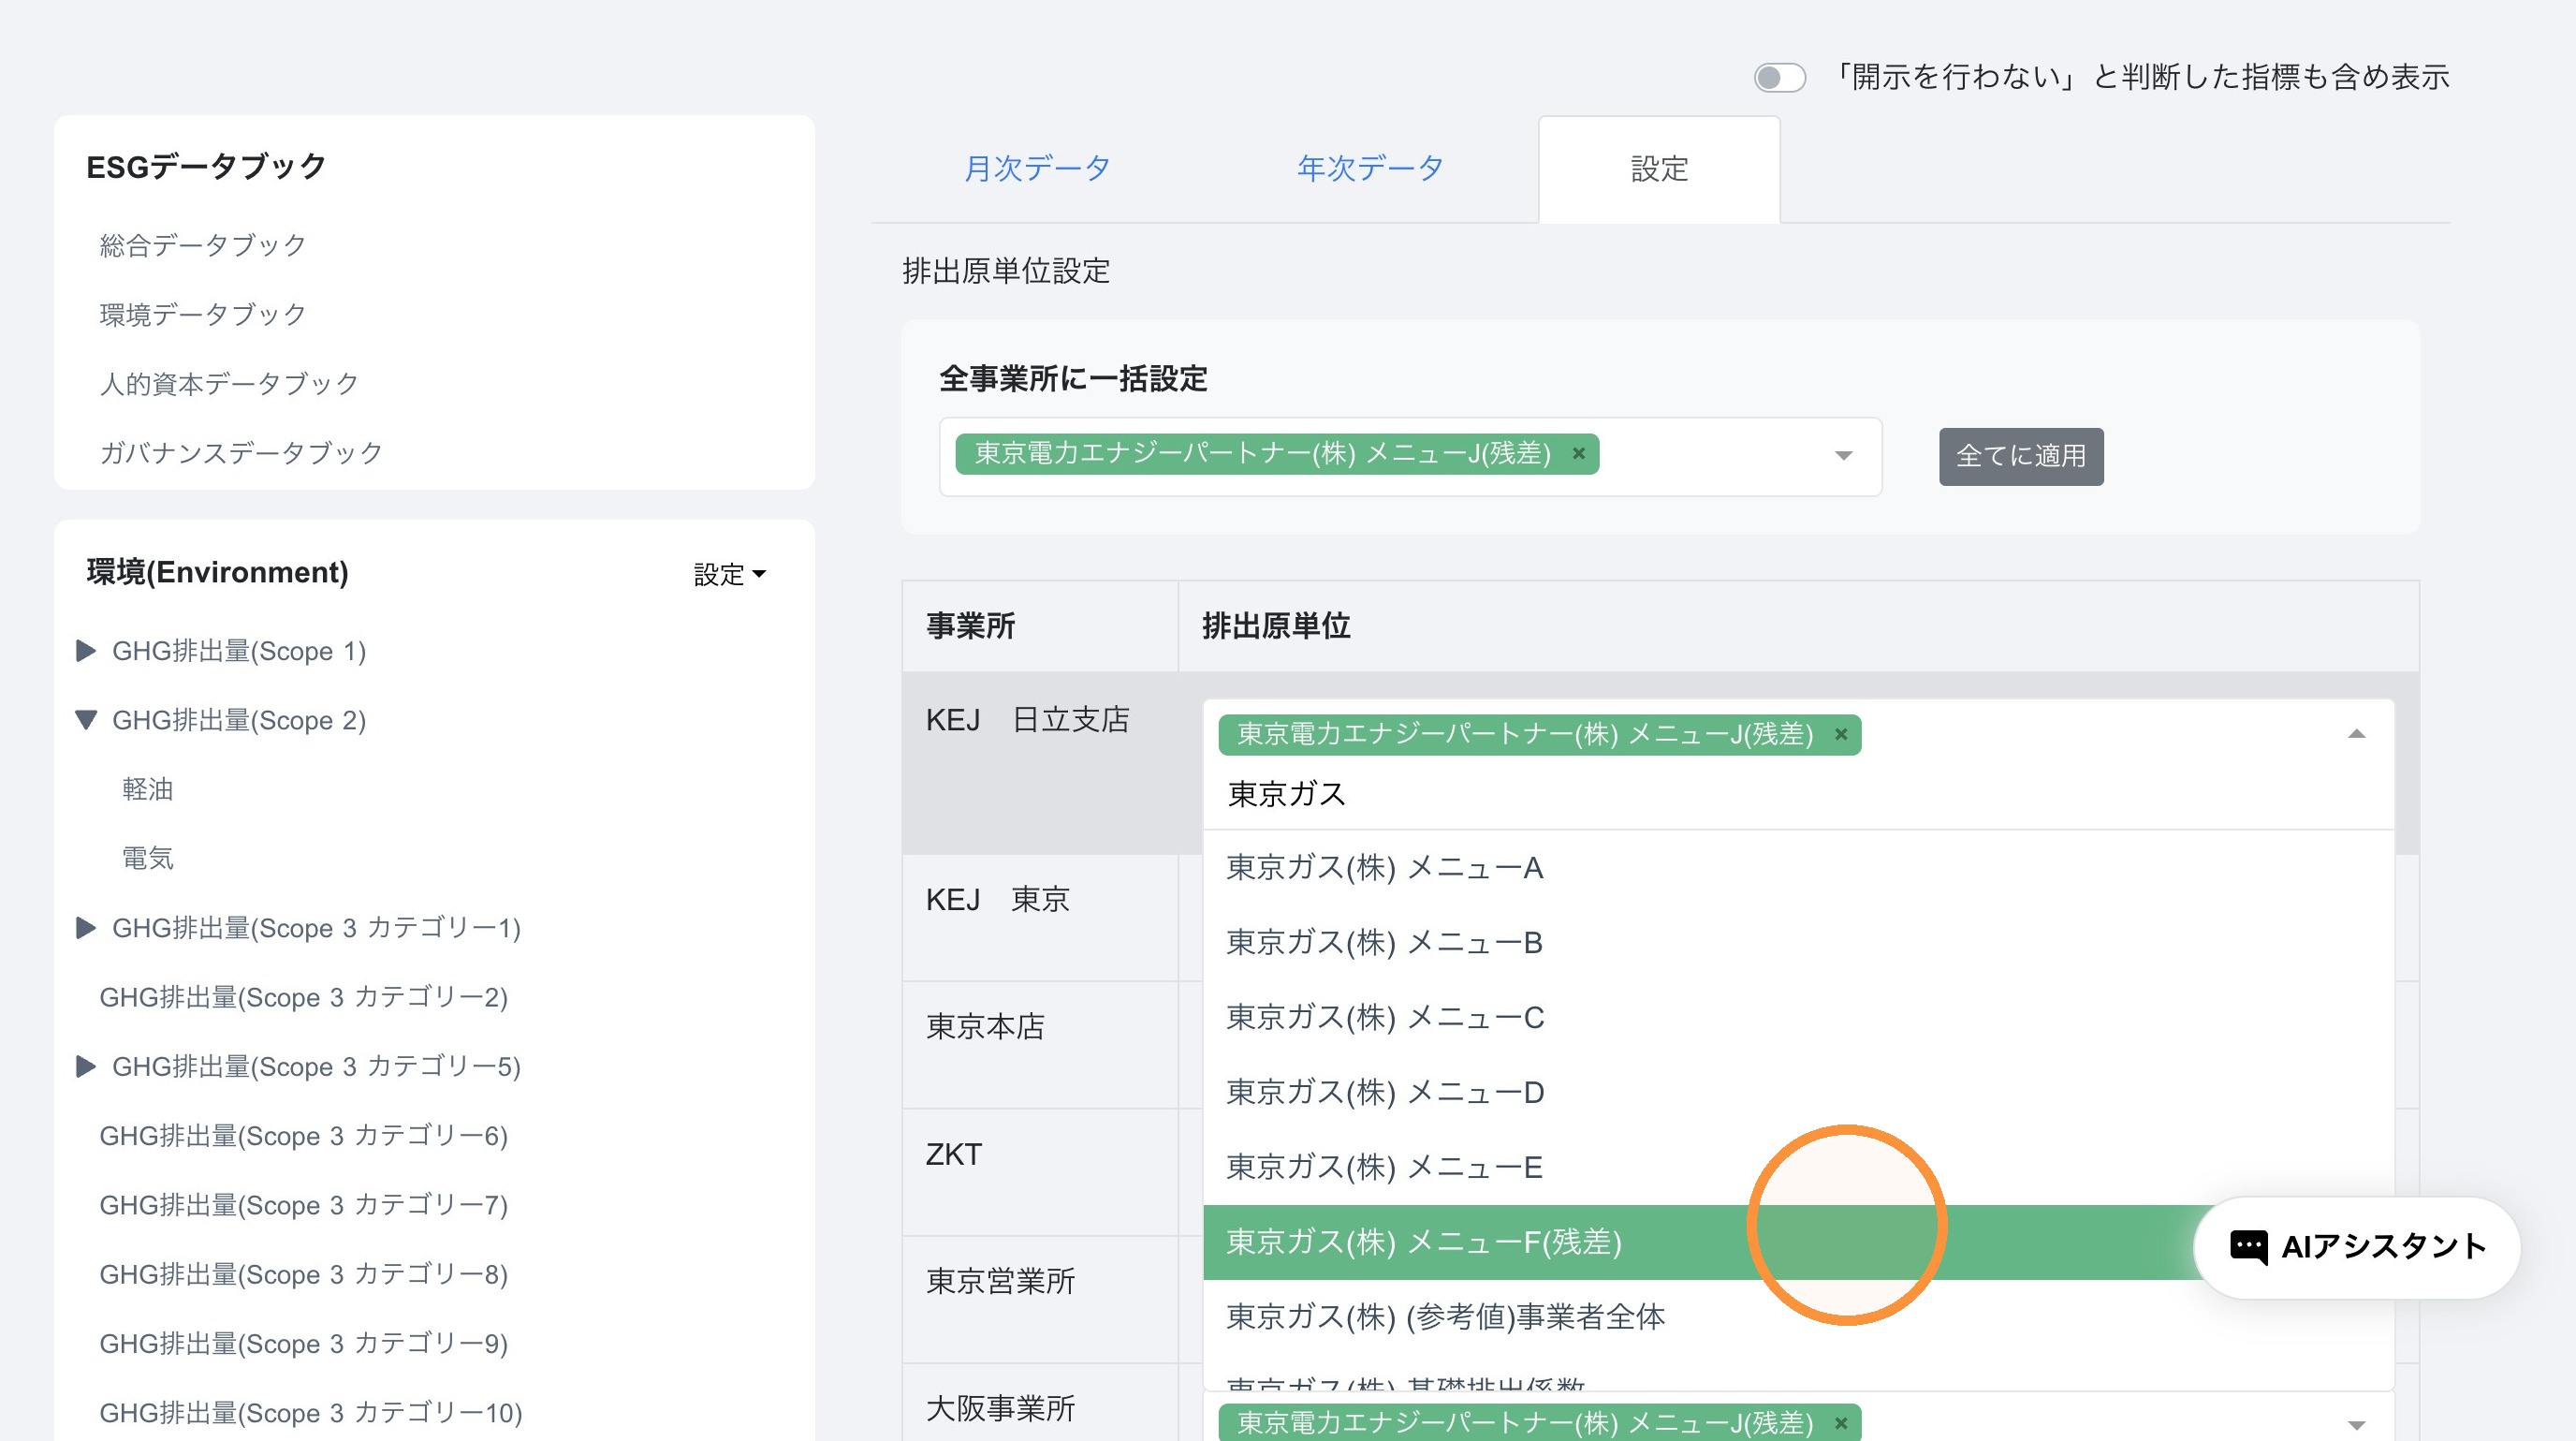Click the 大阪事業所 office cell
Viewport: 2576px width, 1441px height.
1040,1402
